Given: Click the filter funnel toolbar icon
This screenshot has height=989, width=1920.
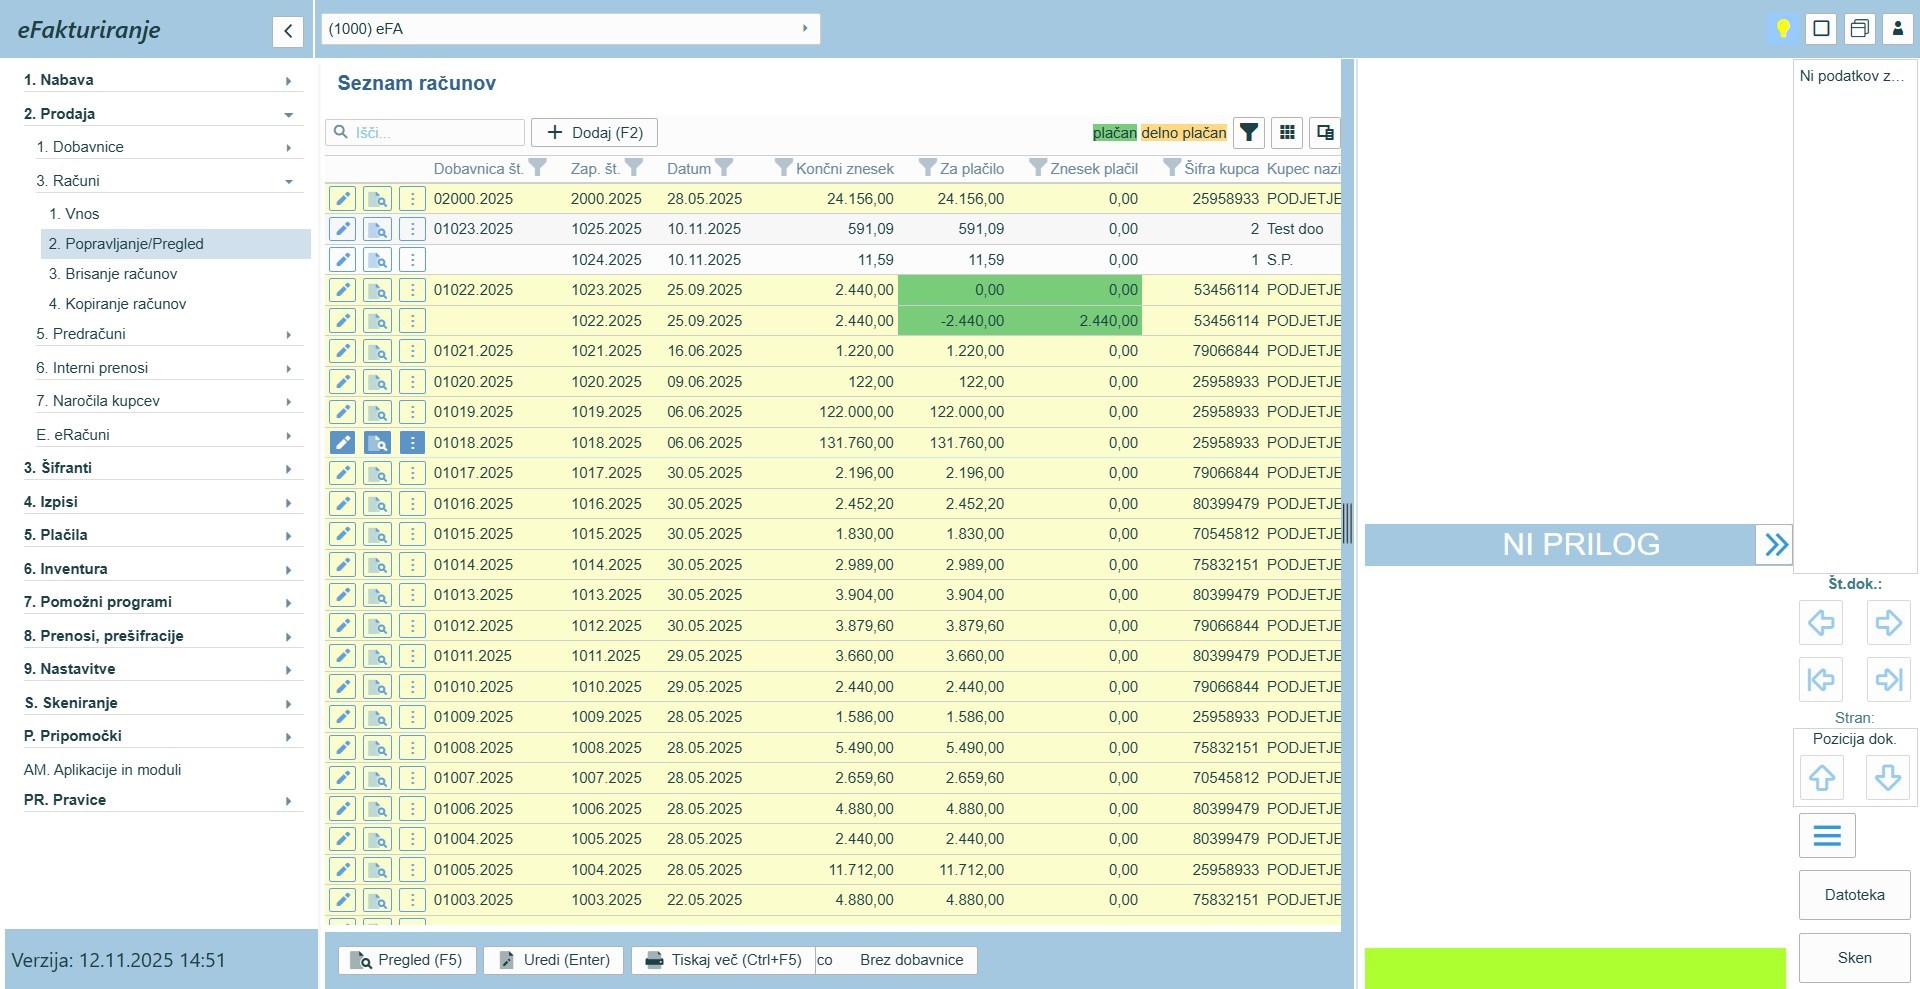Looking at the screenshot, I should (x=1248, y=132).
